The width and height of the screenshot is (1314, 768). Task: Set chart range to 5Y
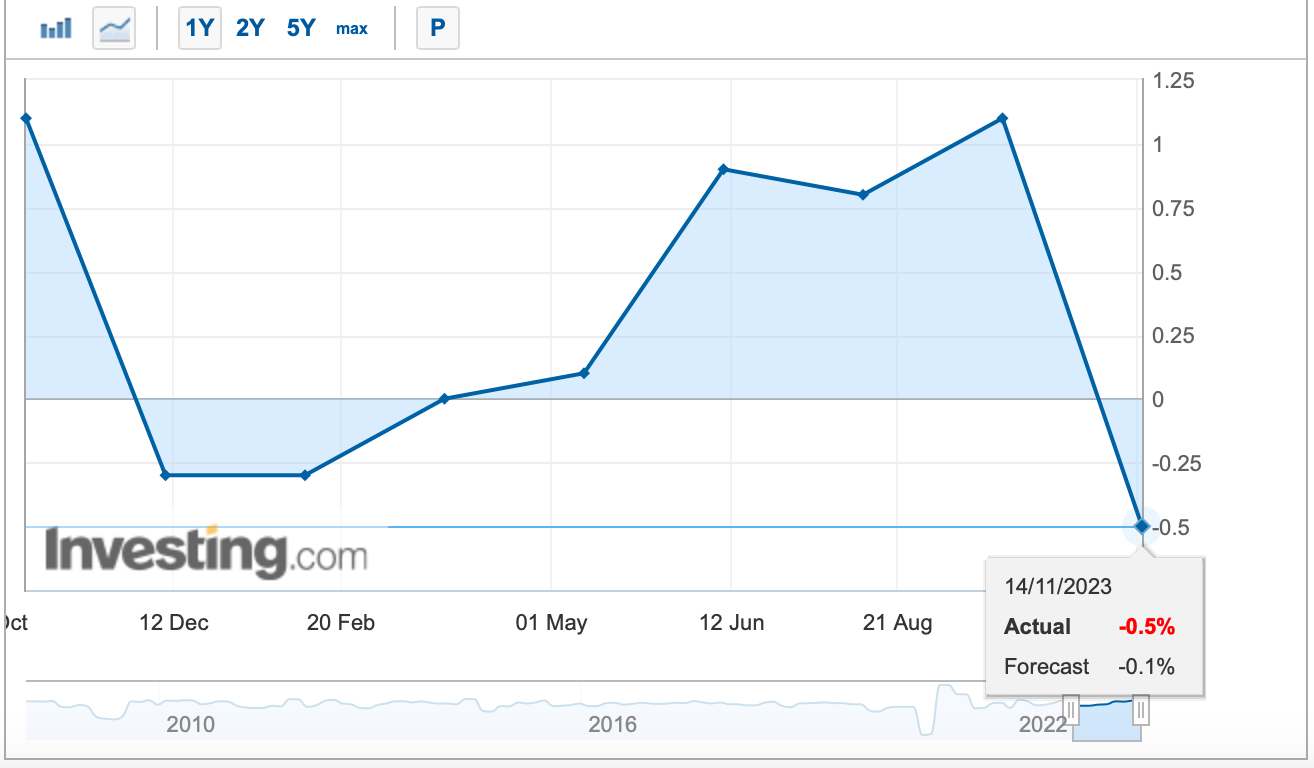tap(301, 28)
